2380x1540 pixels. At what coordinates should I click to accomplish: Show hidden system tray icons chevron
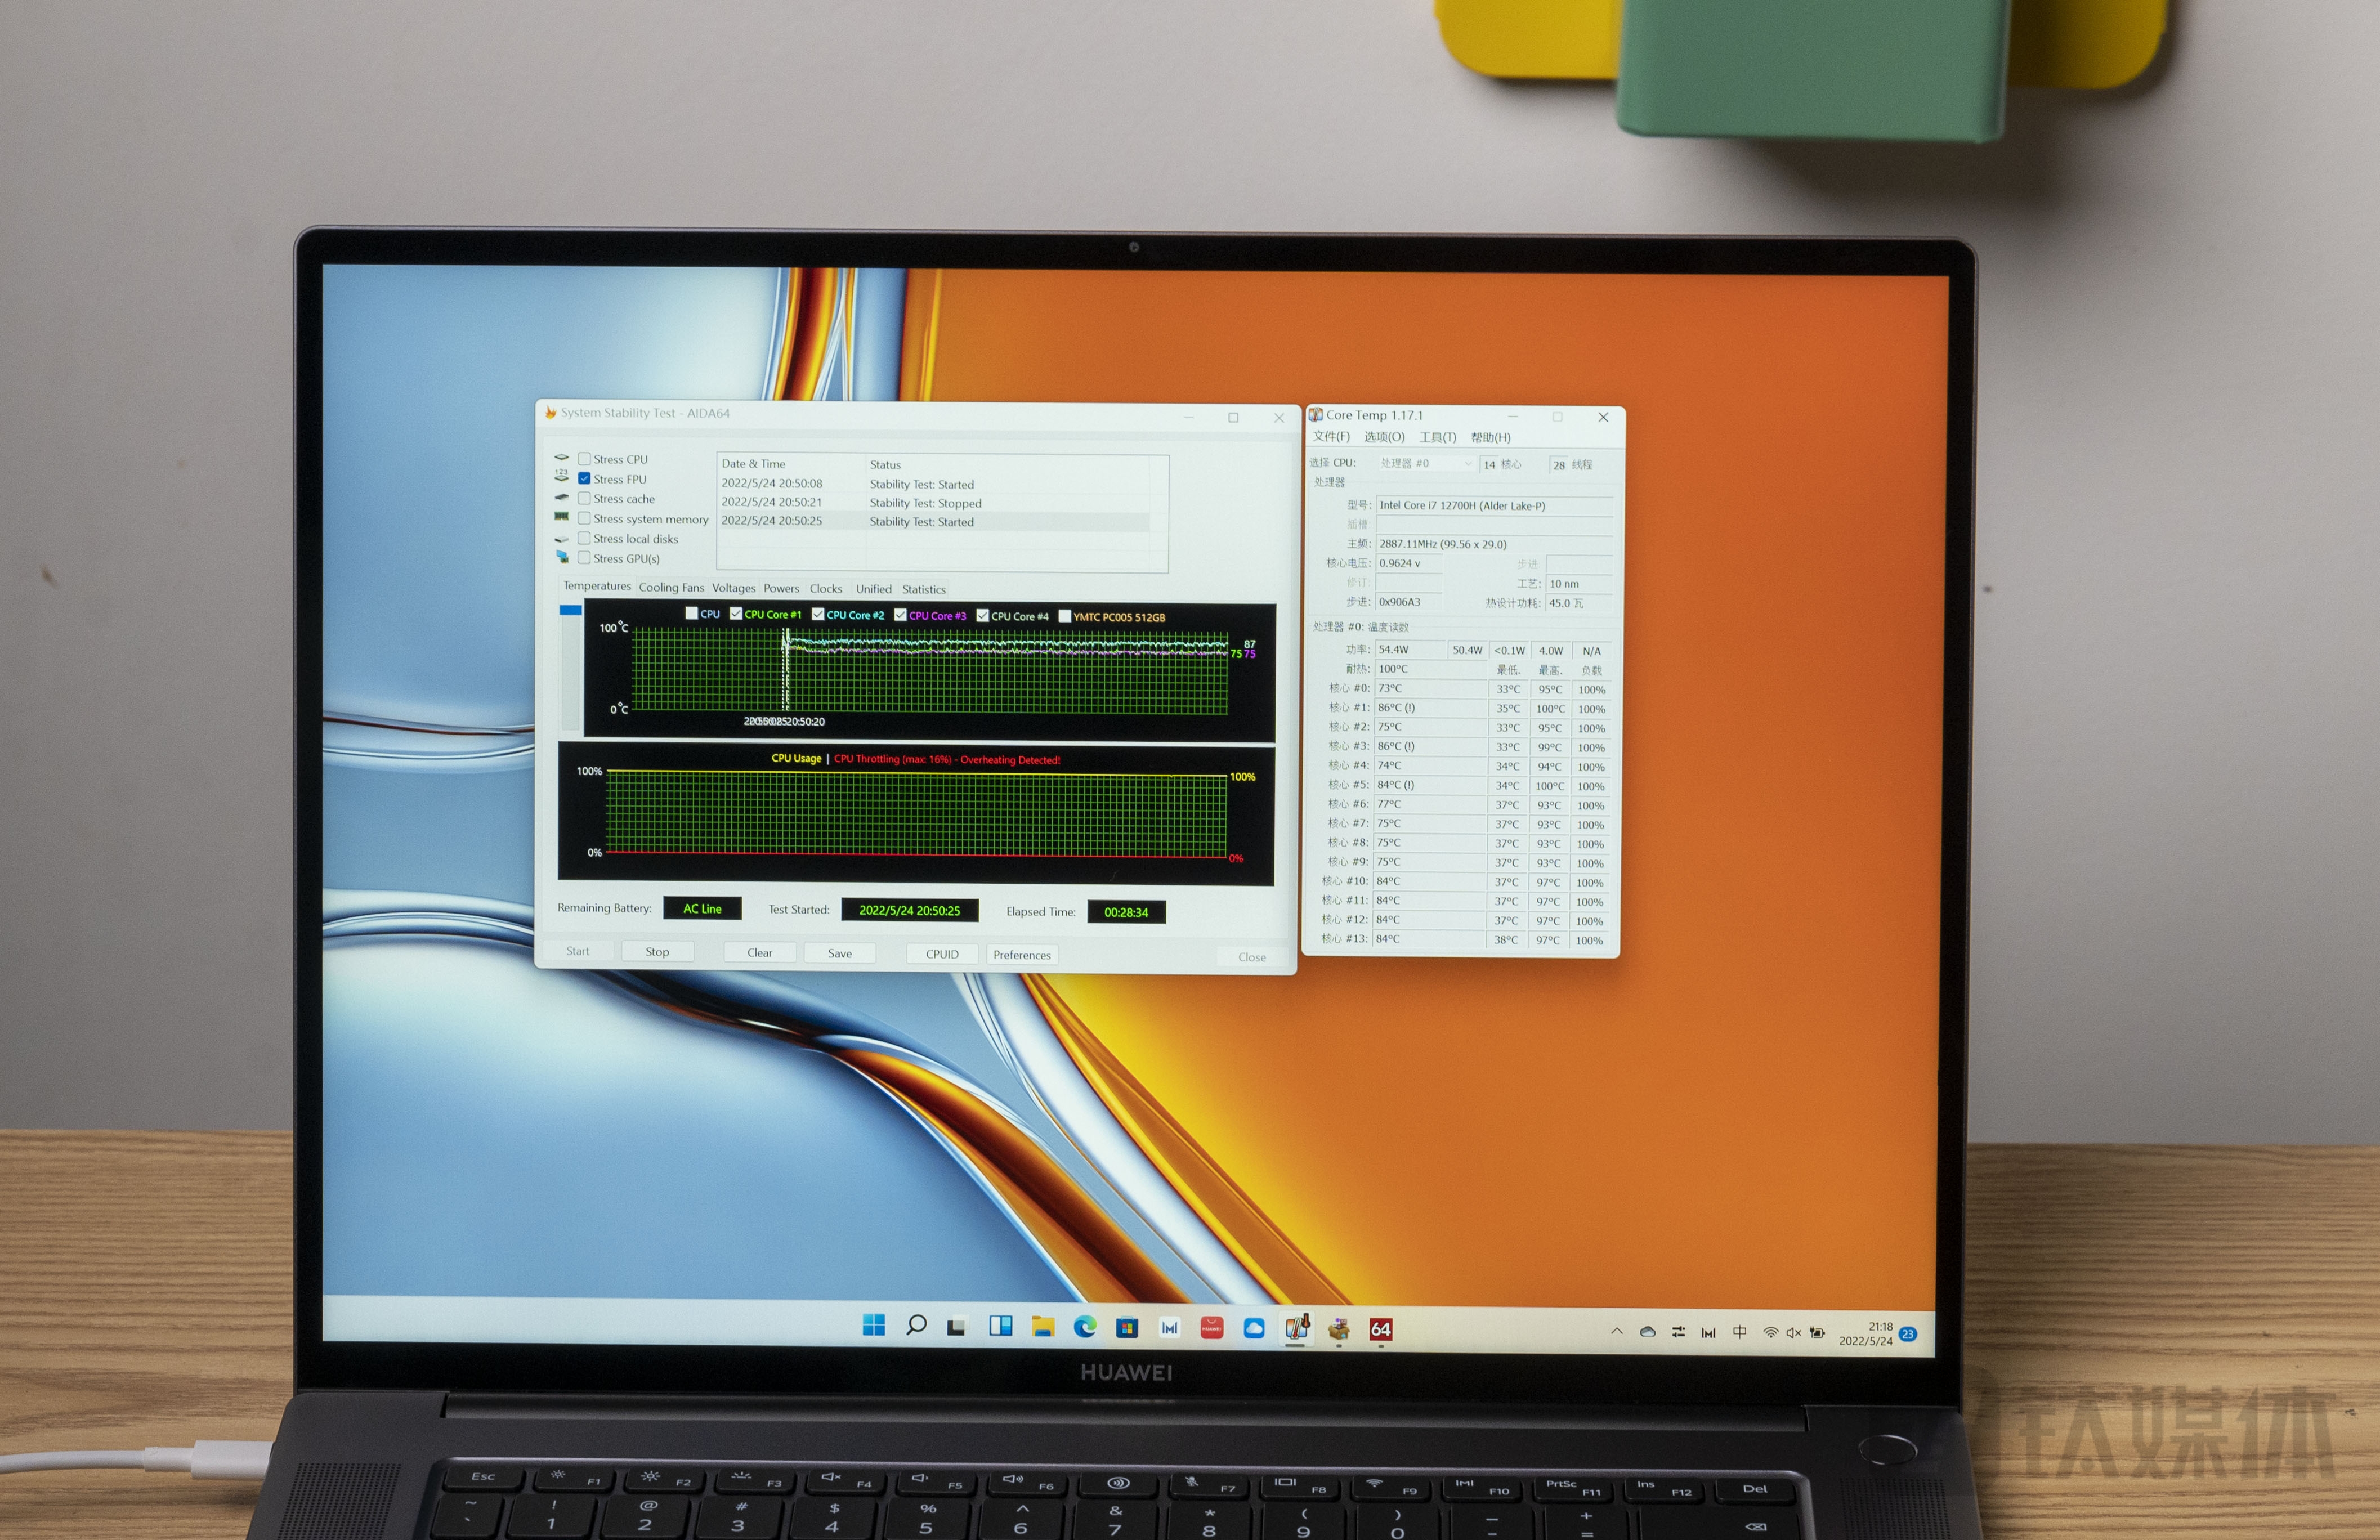1616,1332
